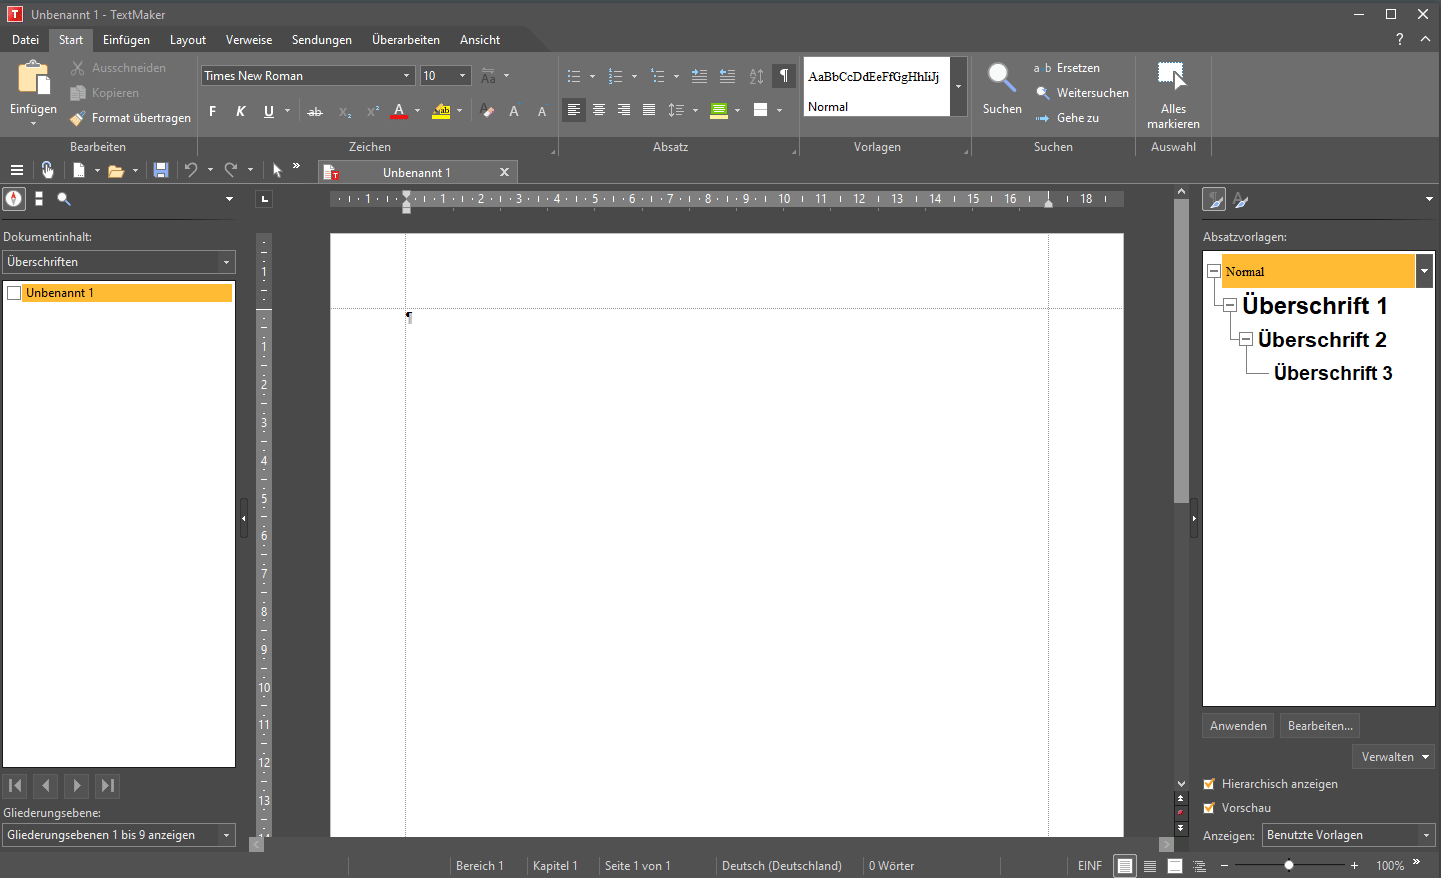Decrease font size with smaller A icon
This screenshot has height=878, width=1441.
[x=542, y=111]
